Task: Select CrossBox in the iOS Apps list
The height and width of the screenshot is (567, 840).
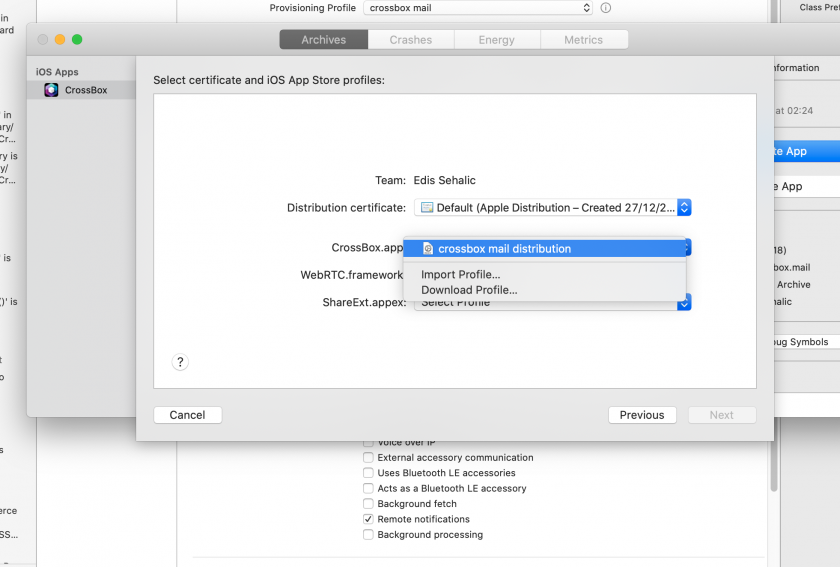Action: (81, 90)
